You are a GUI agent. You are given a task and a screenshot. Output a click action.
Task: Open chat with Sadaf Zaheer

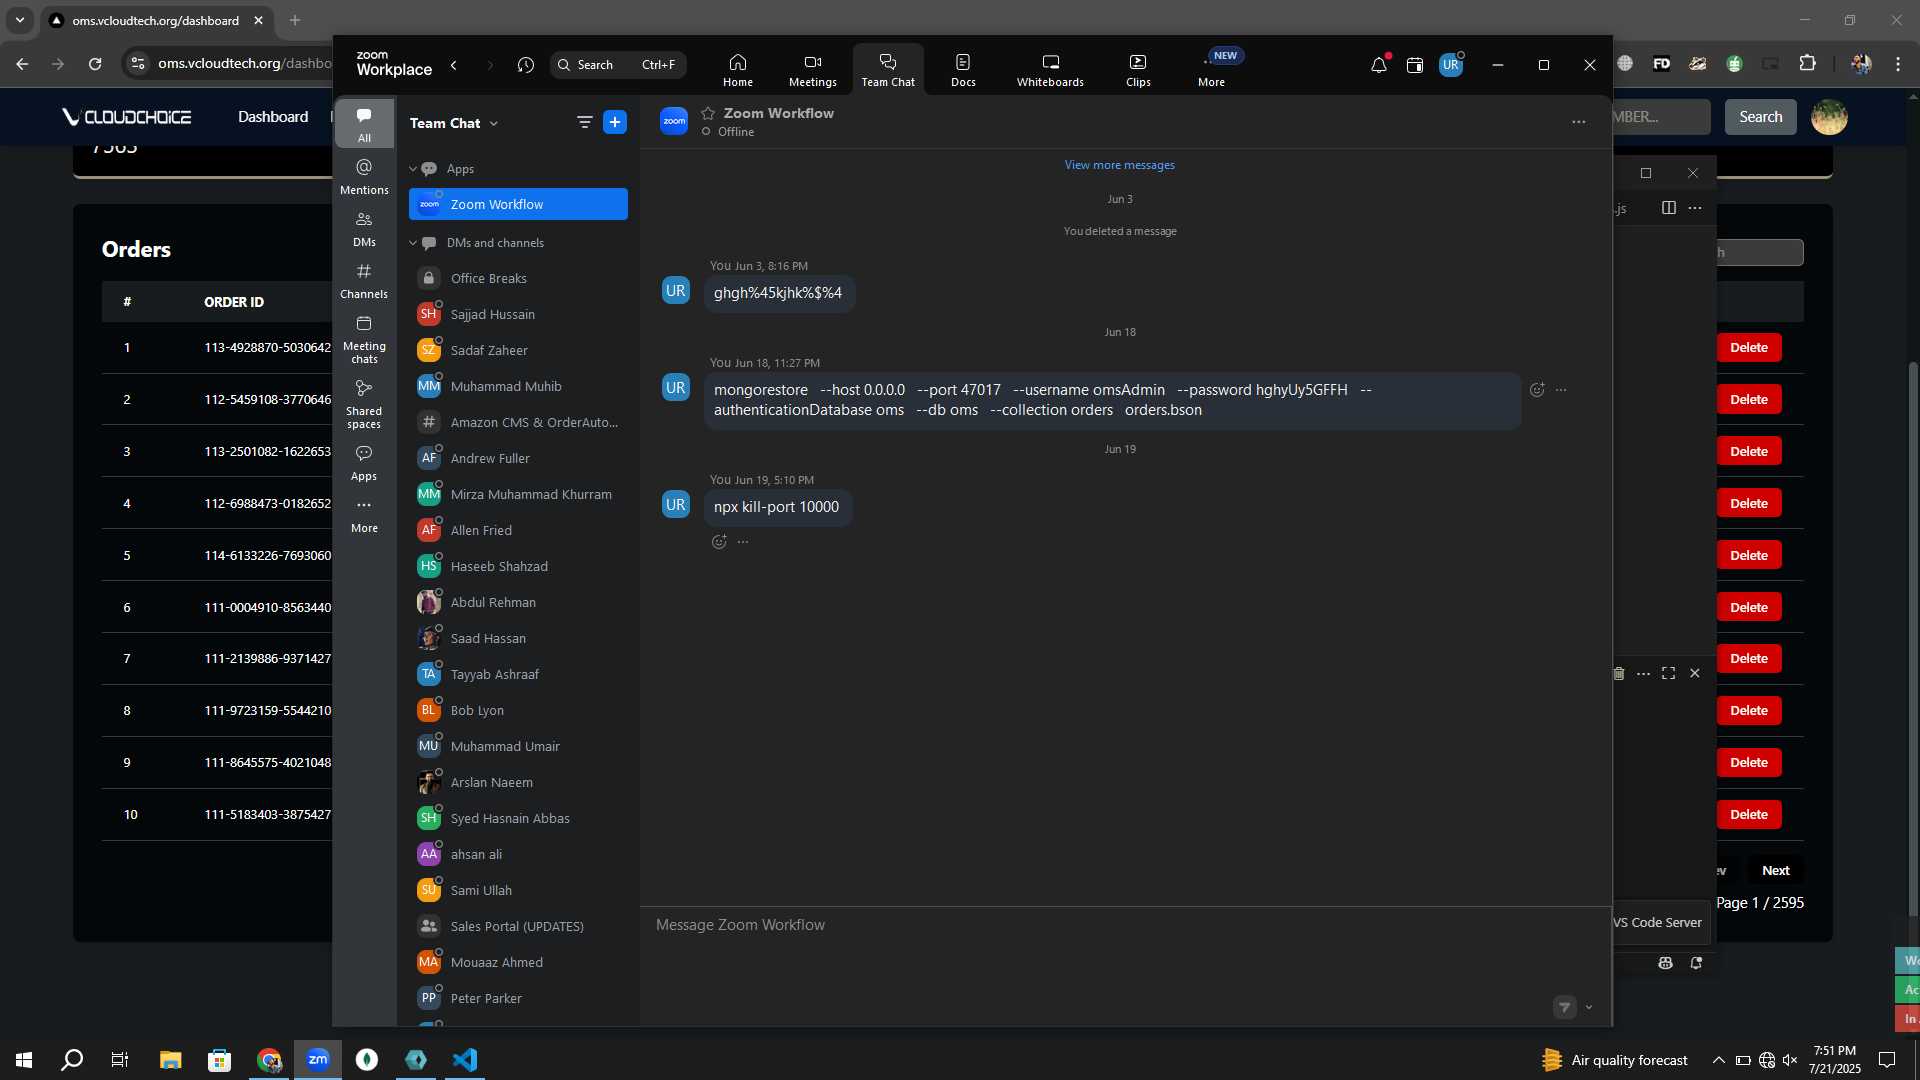518,350
